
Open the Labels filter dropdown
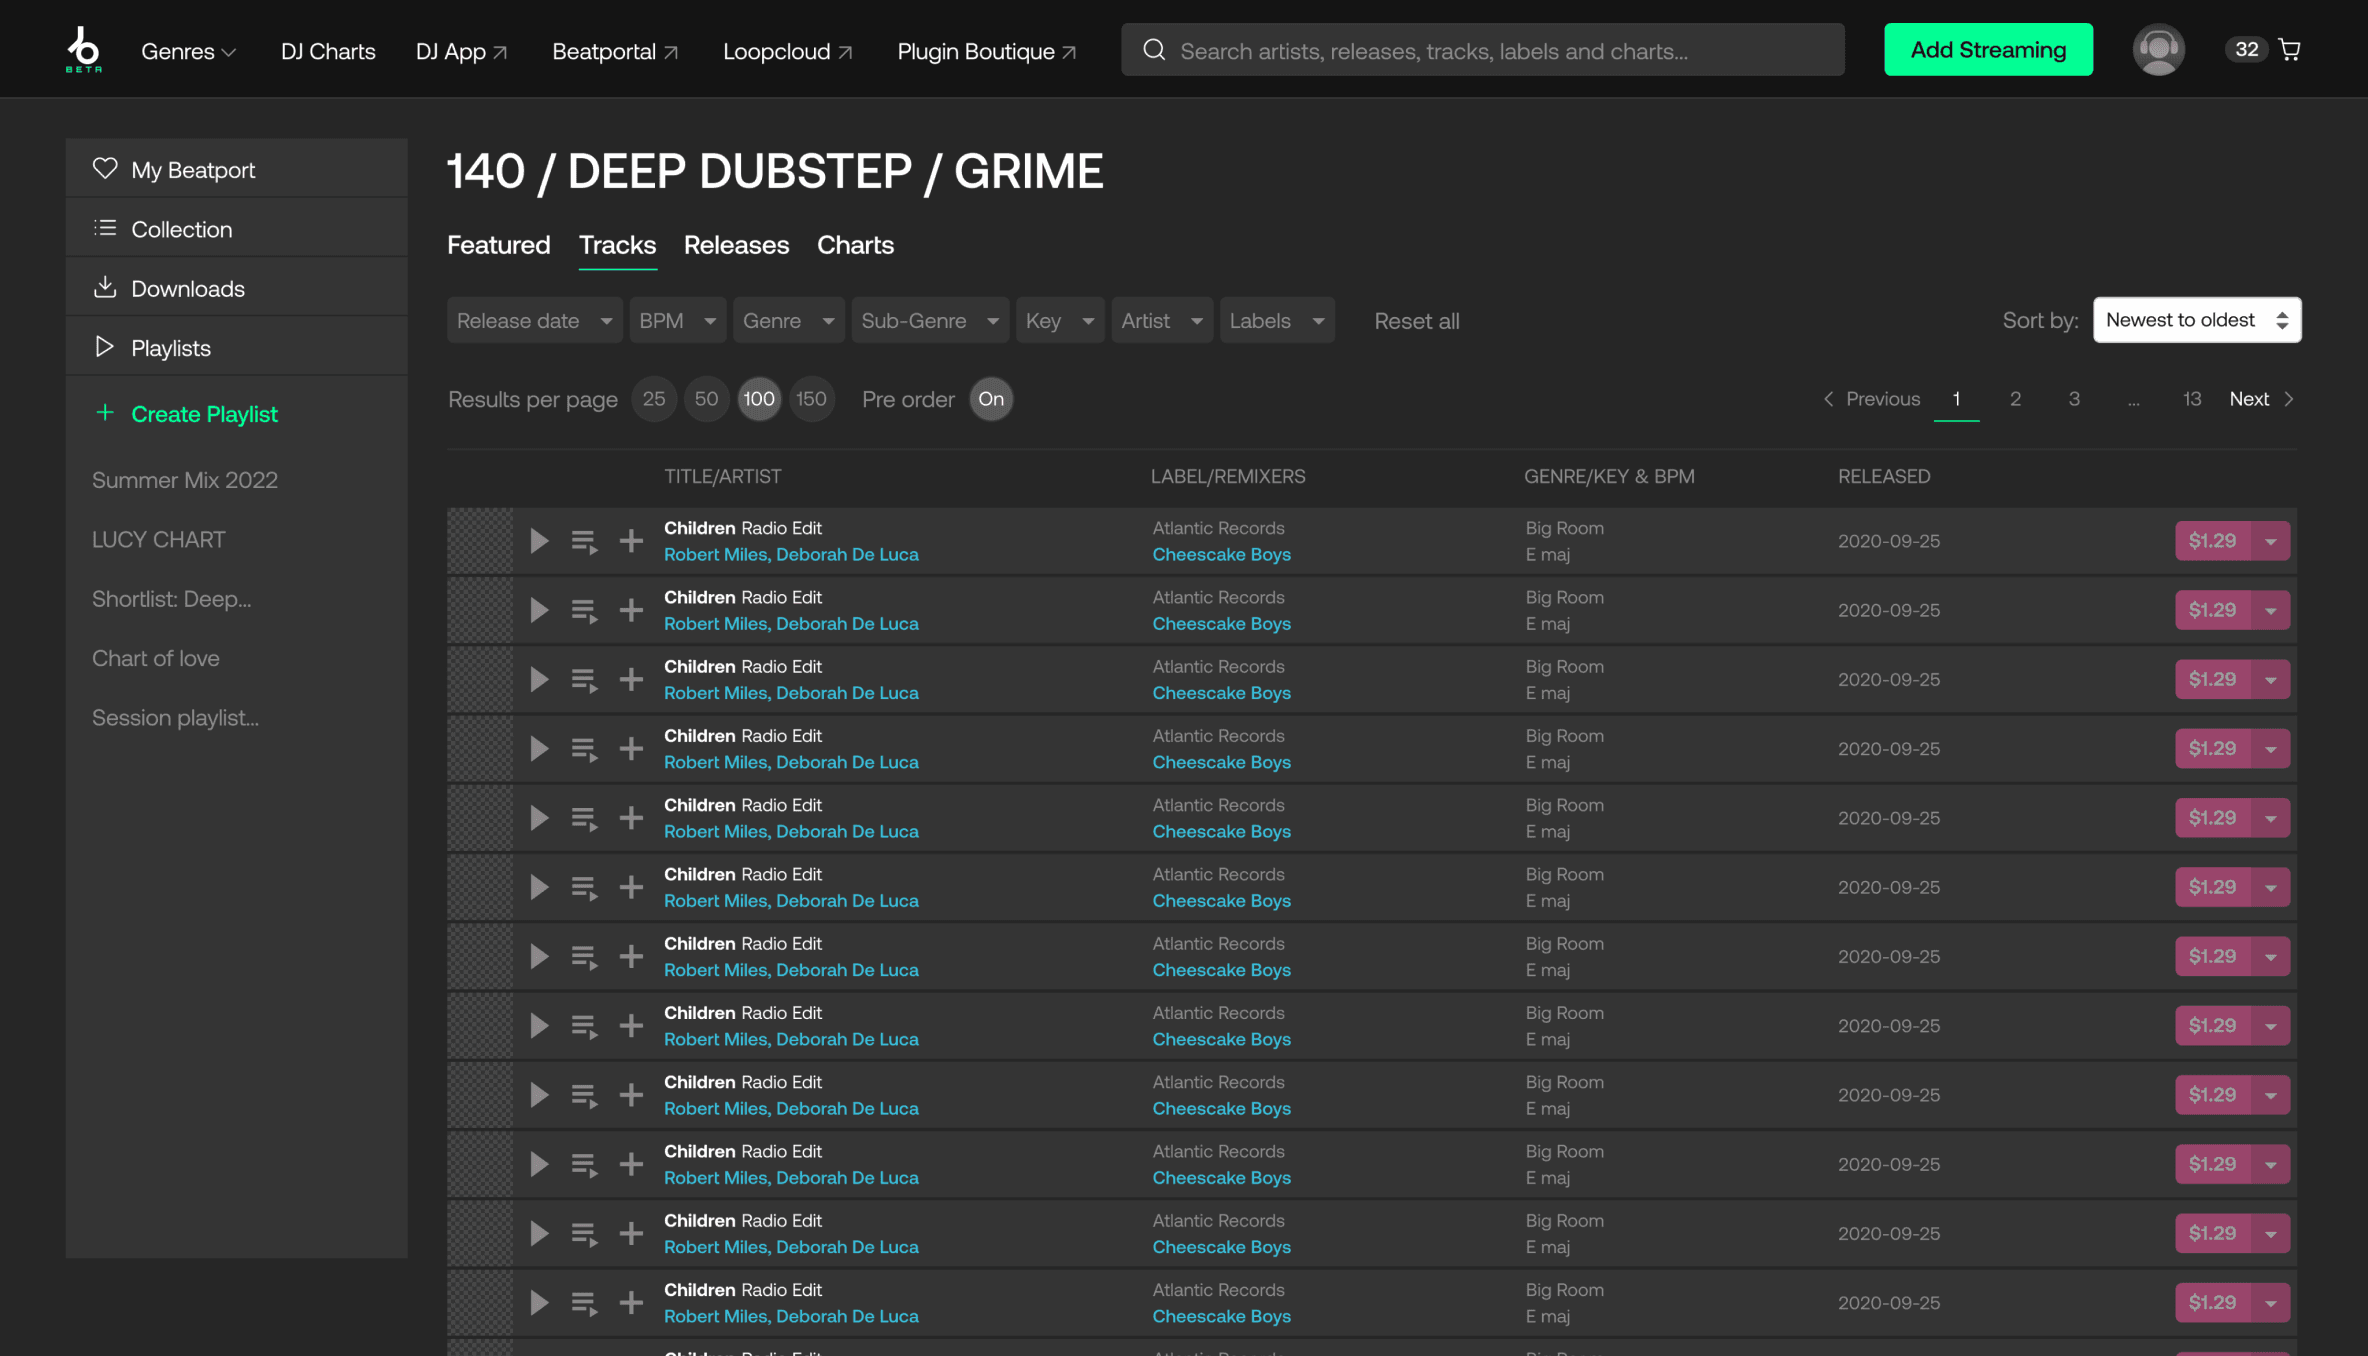[x=1277, y=321]
